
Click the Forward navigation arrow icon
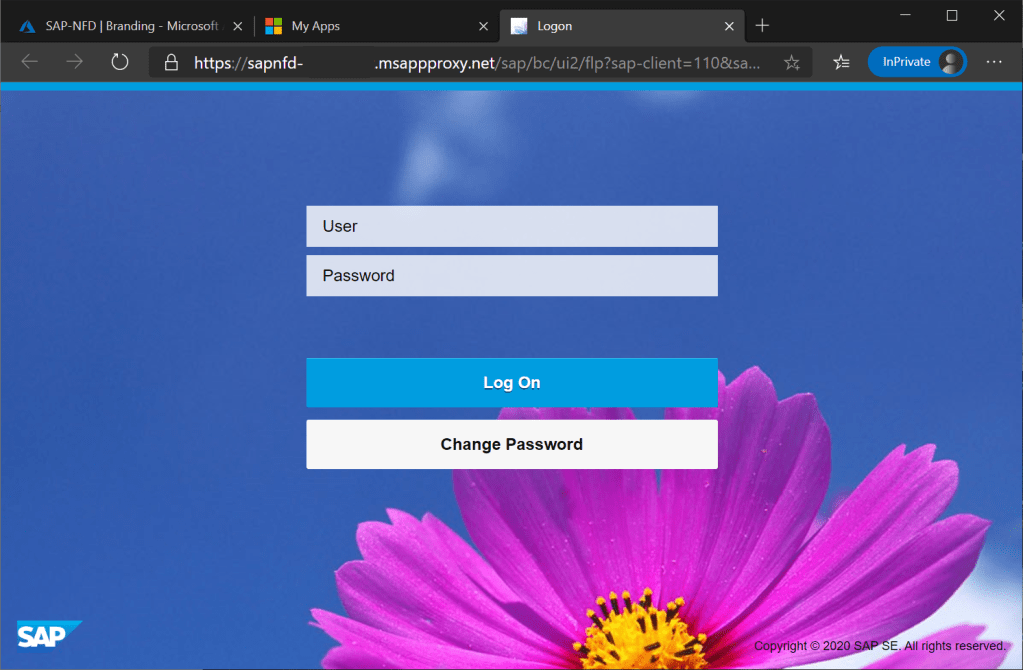[75, 62]
